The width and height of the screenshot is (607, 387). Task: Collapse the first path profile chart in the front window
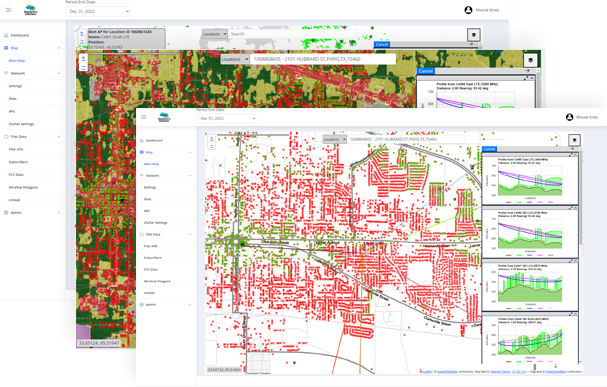coord(575,155)
